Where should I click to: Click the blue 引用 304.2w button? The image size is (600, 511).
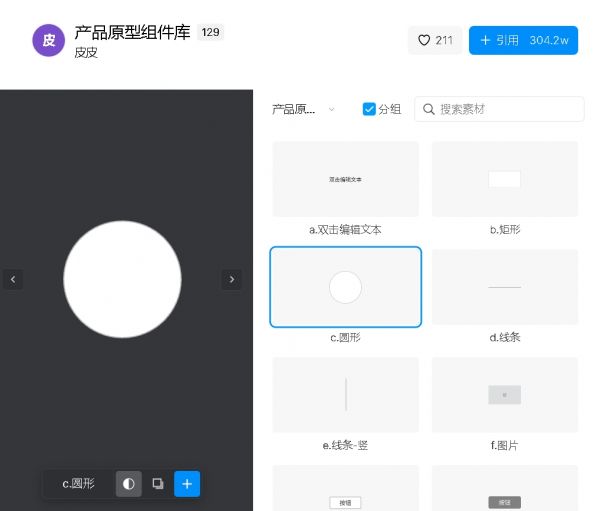(523, 40)
